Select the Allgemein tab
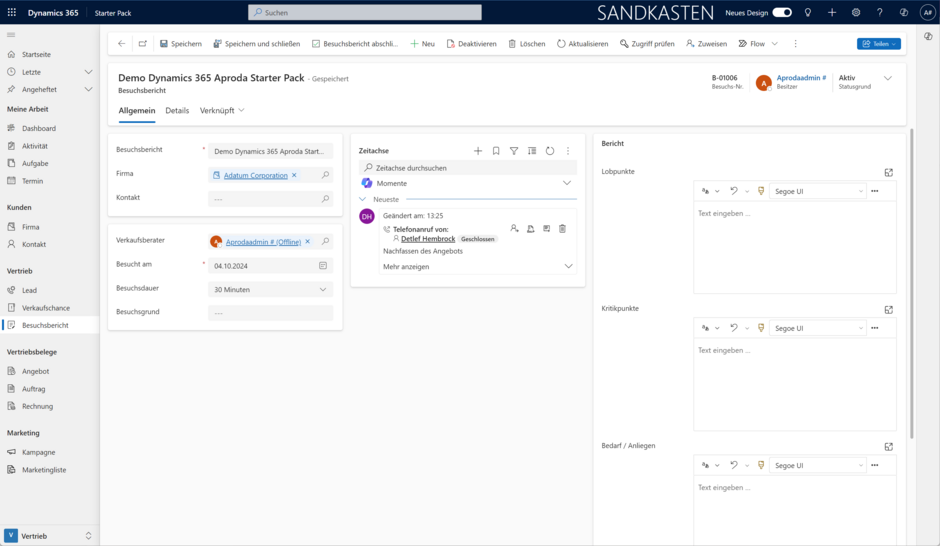 [137, 110]
